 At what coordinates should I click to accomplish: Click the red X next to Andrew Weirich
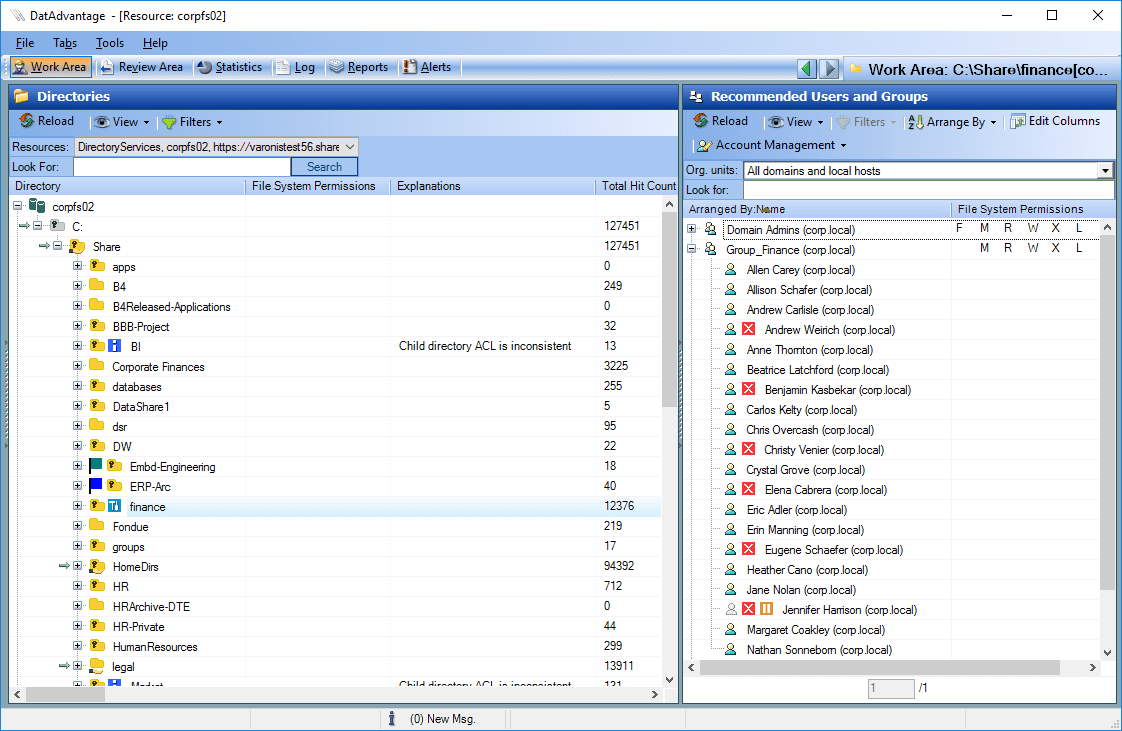[748, 330]
